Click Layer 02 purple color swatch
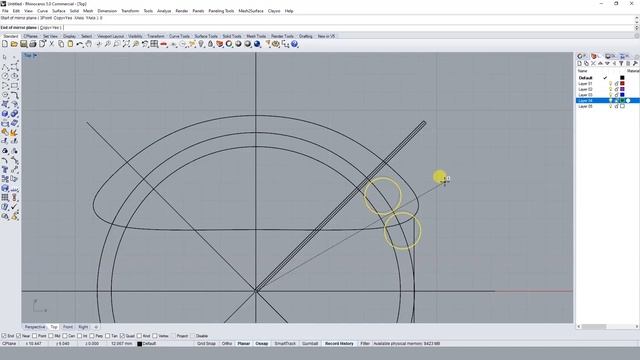Viewport: 640px width, 360px height. 622,89
